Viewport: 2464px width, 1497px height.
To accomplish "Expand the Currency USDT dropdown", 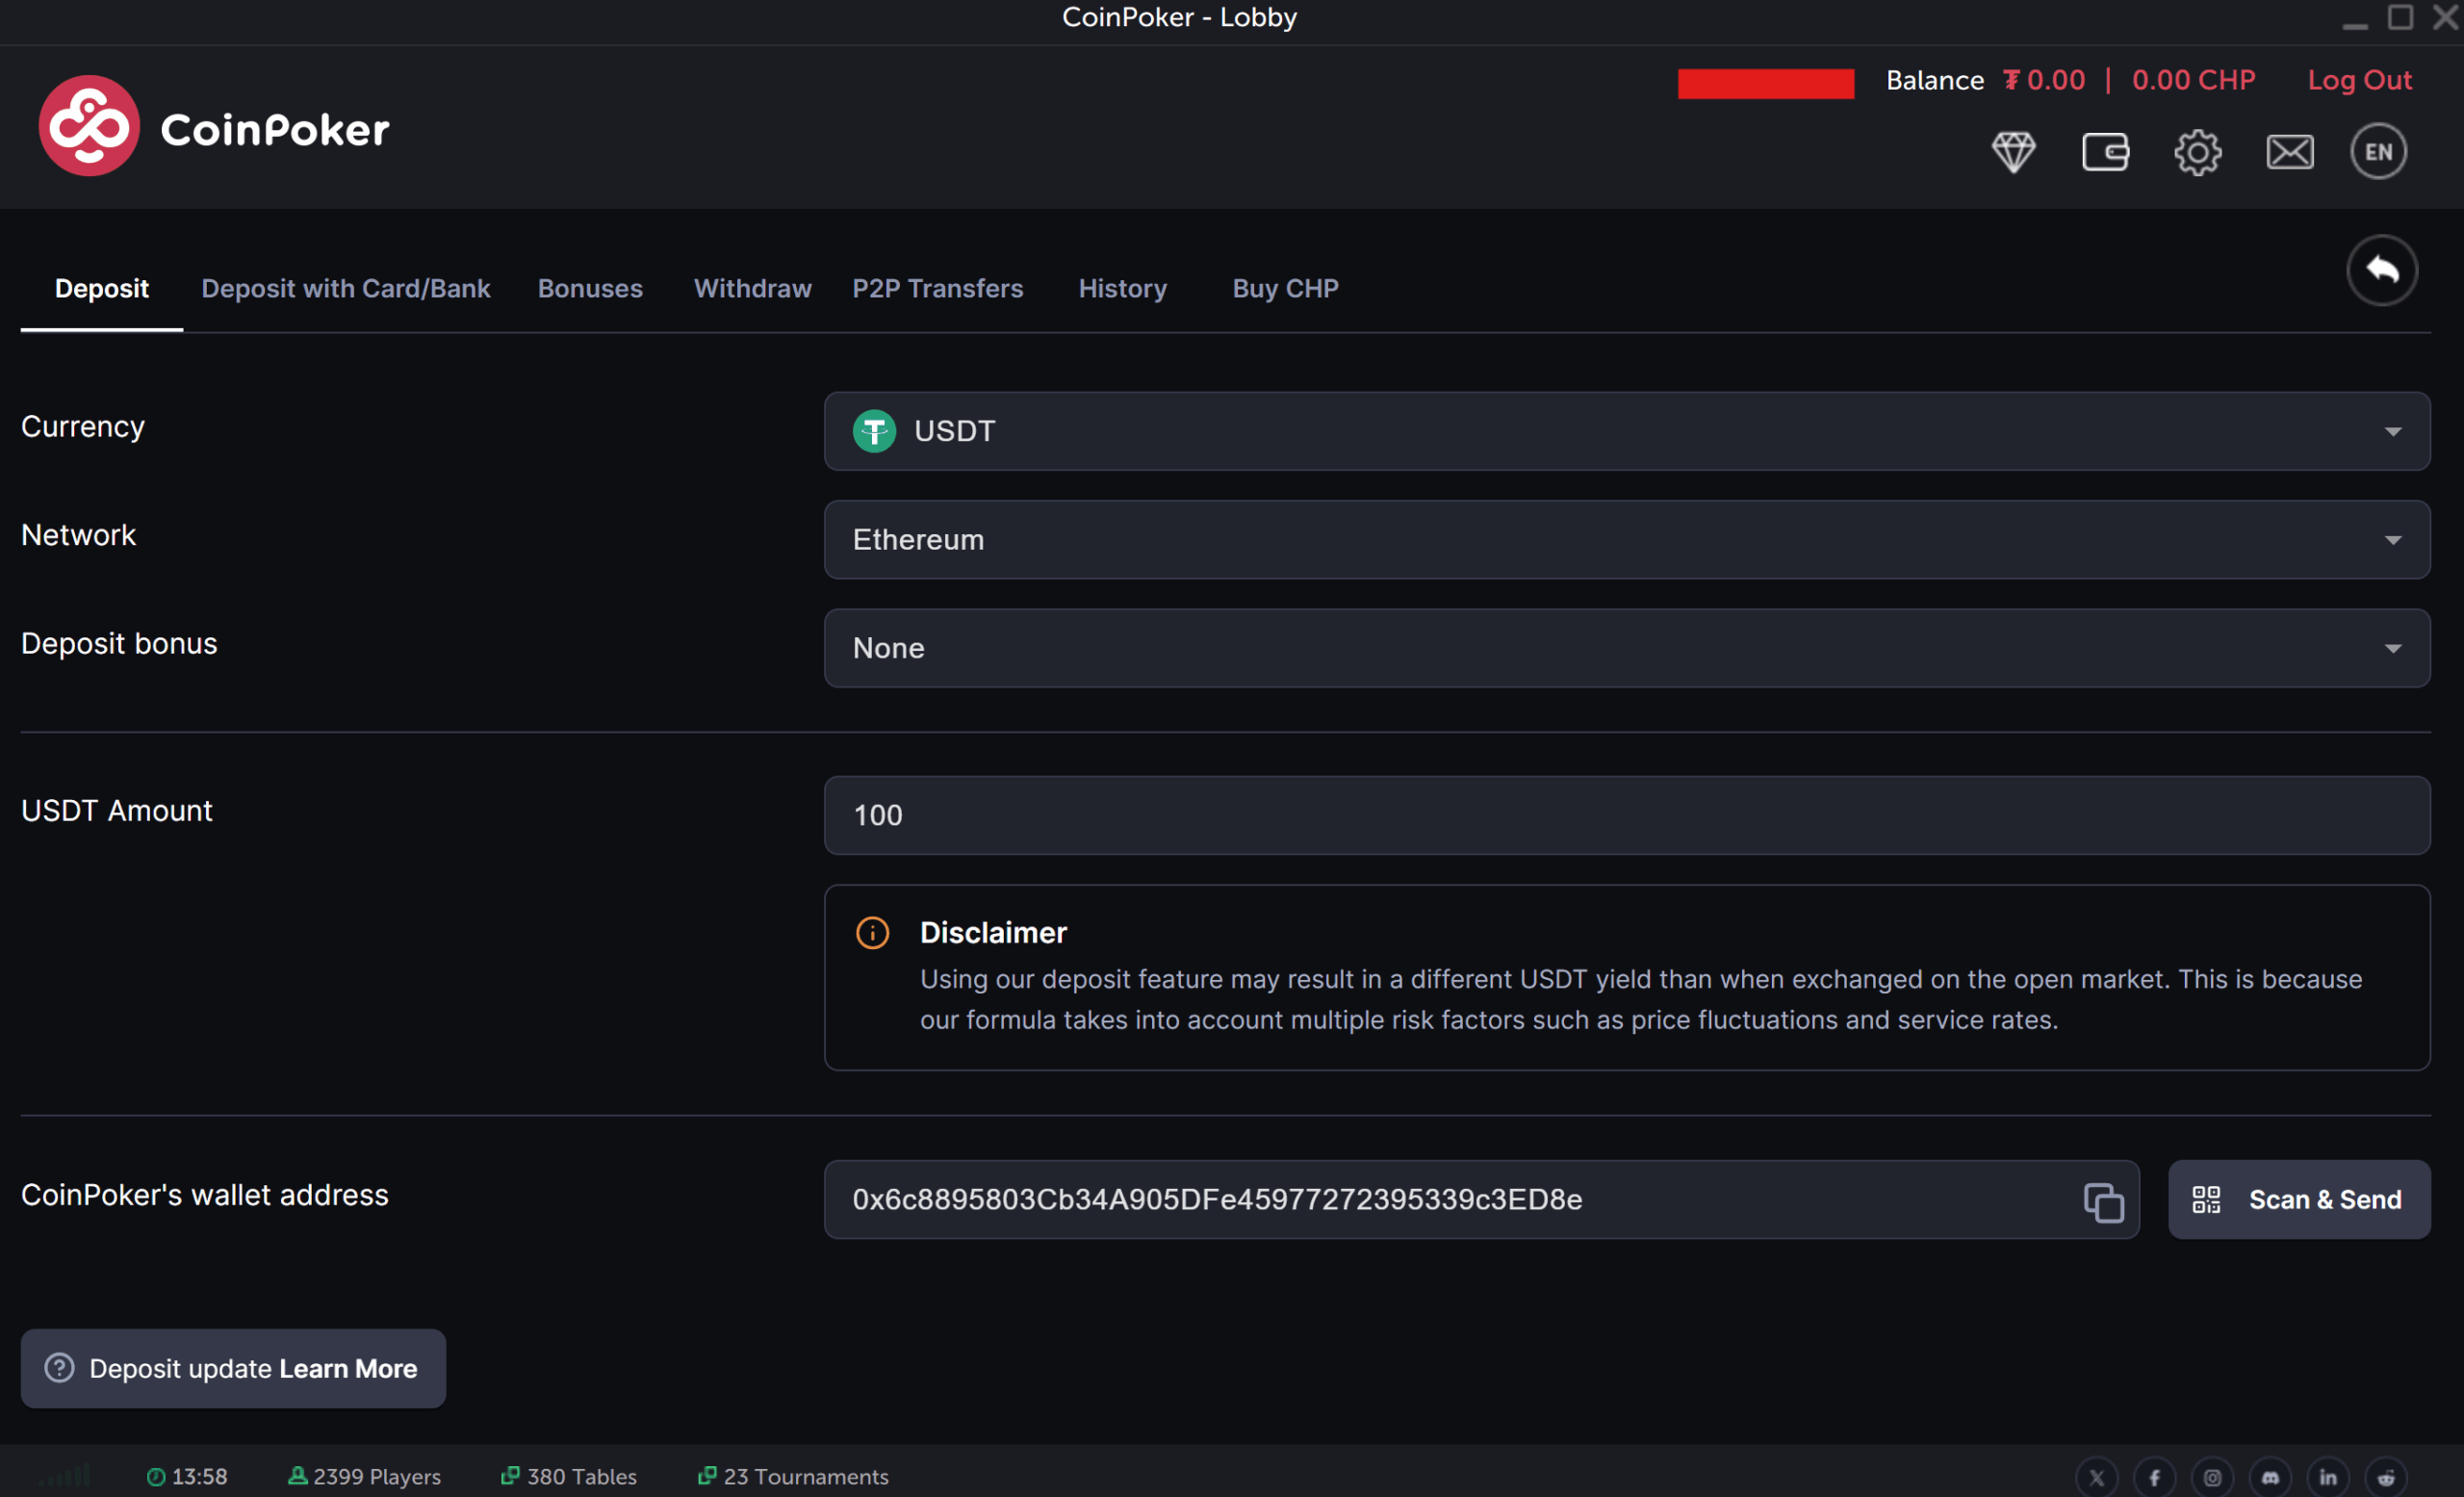I will click(1627, 431).
